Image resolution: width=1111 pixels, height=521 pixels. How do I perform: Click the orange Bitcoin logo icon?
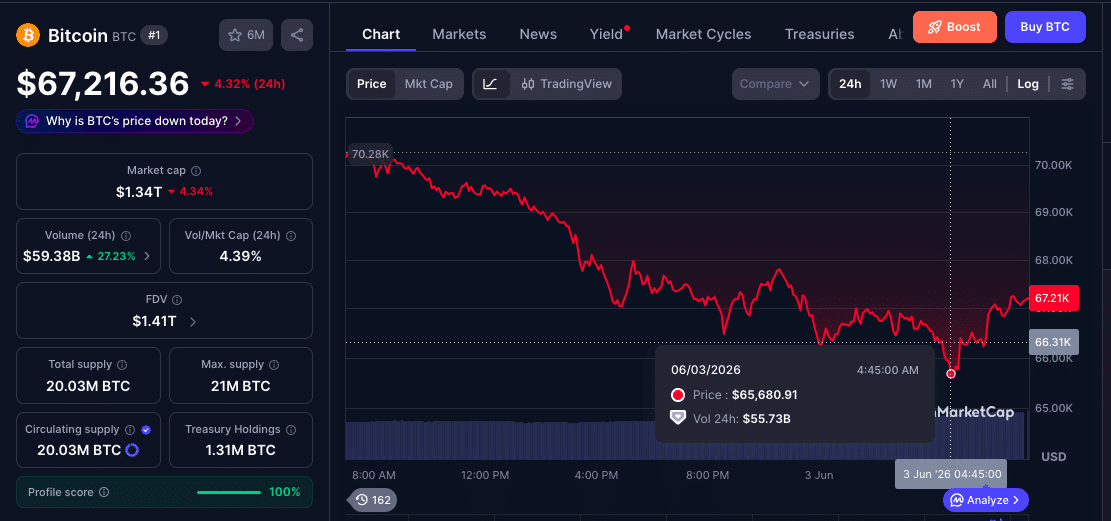tap(28, 35)
